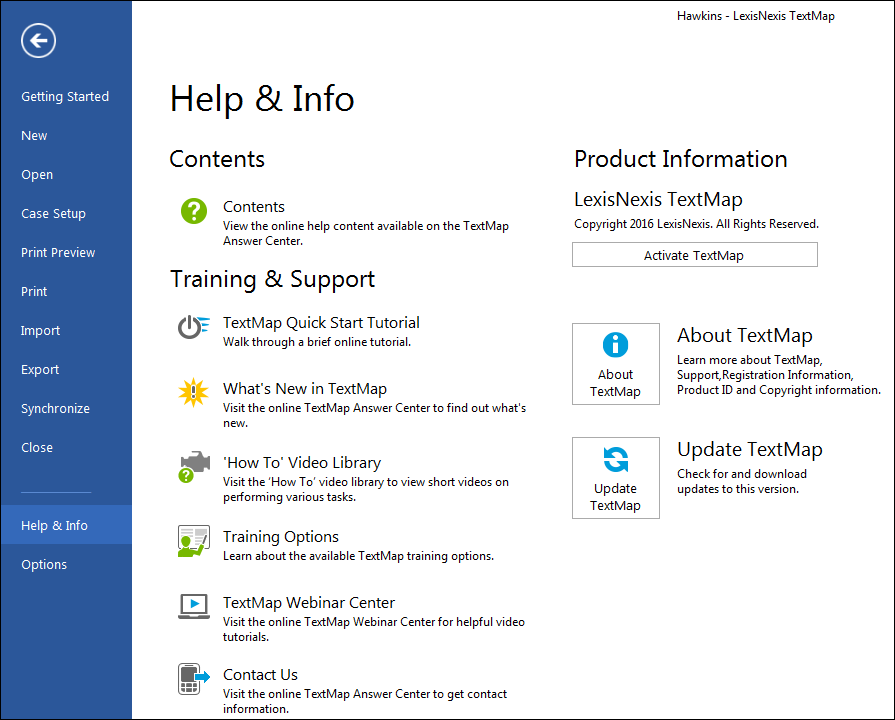The height and width of the screenshot is (720, 895).
Task: Click 'Check for and download updates' description
Action: tap(741, 481)
